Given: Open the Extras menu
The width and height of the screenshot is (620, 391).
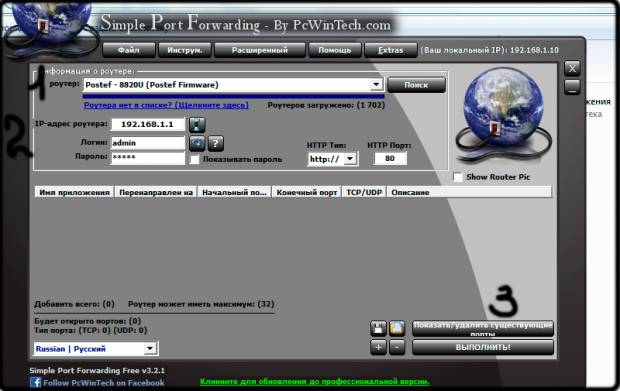Looking at the screenshot, I should pyautogui.click(x=390, y=50).
